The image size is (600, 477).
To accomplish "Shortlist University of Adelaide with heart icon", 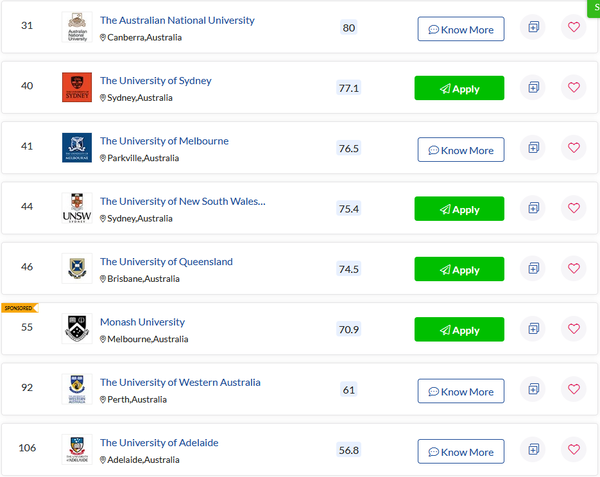I will pyautogui.click(x=574, y=449).
